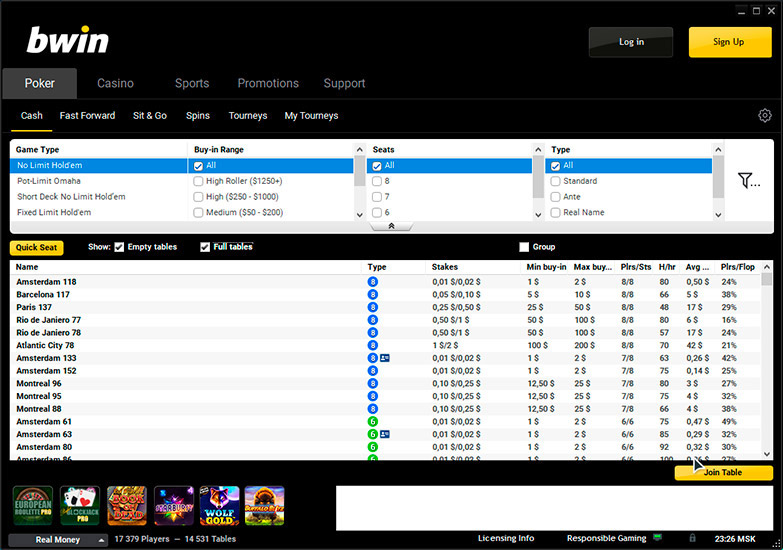Viewport: 783px width, 550px height.
Task: Open Buffalo Blitz slot tile
Action: (265, 506)
